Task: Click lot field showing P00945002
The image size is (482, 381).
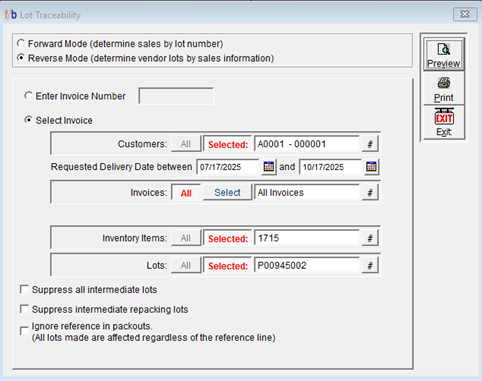Action: [307, 266]
